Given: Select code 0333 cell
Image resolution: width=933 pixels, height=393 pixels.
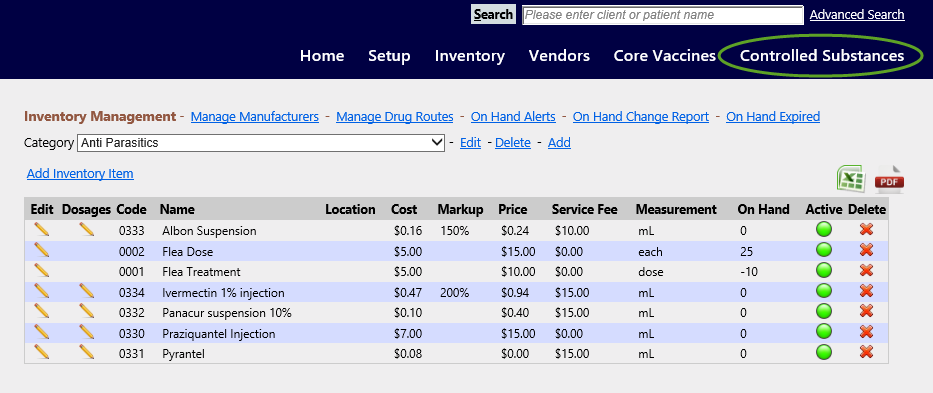Looking at the screenshot, I should (132, 231).
